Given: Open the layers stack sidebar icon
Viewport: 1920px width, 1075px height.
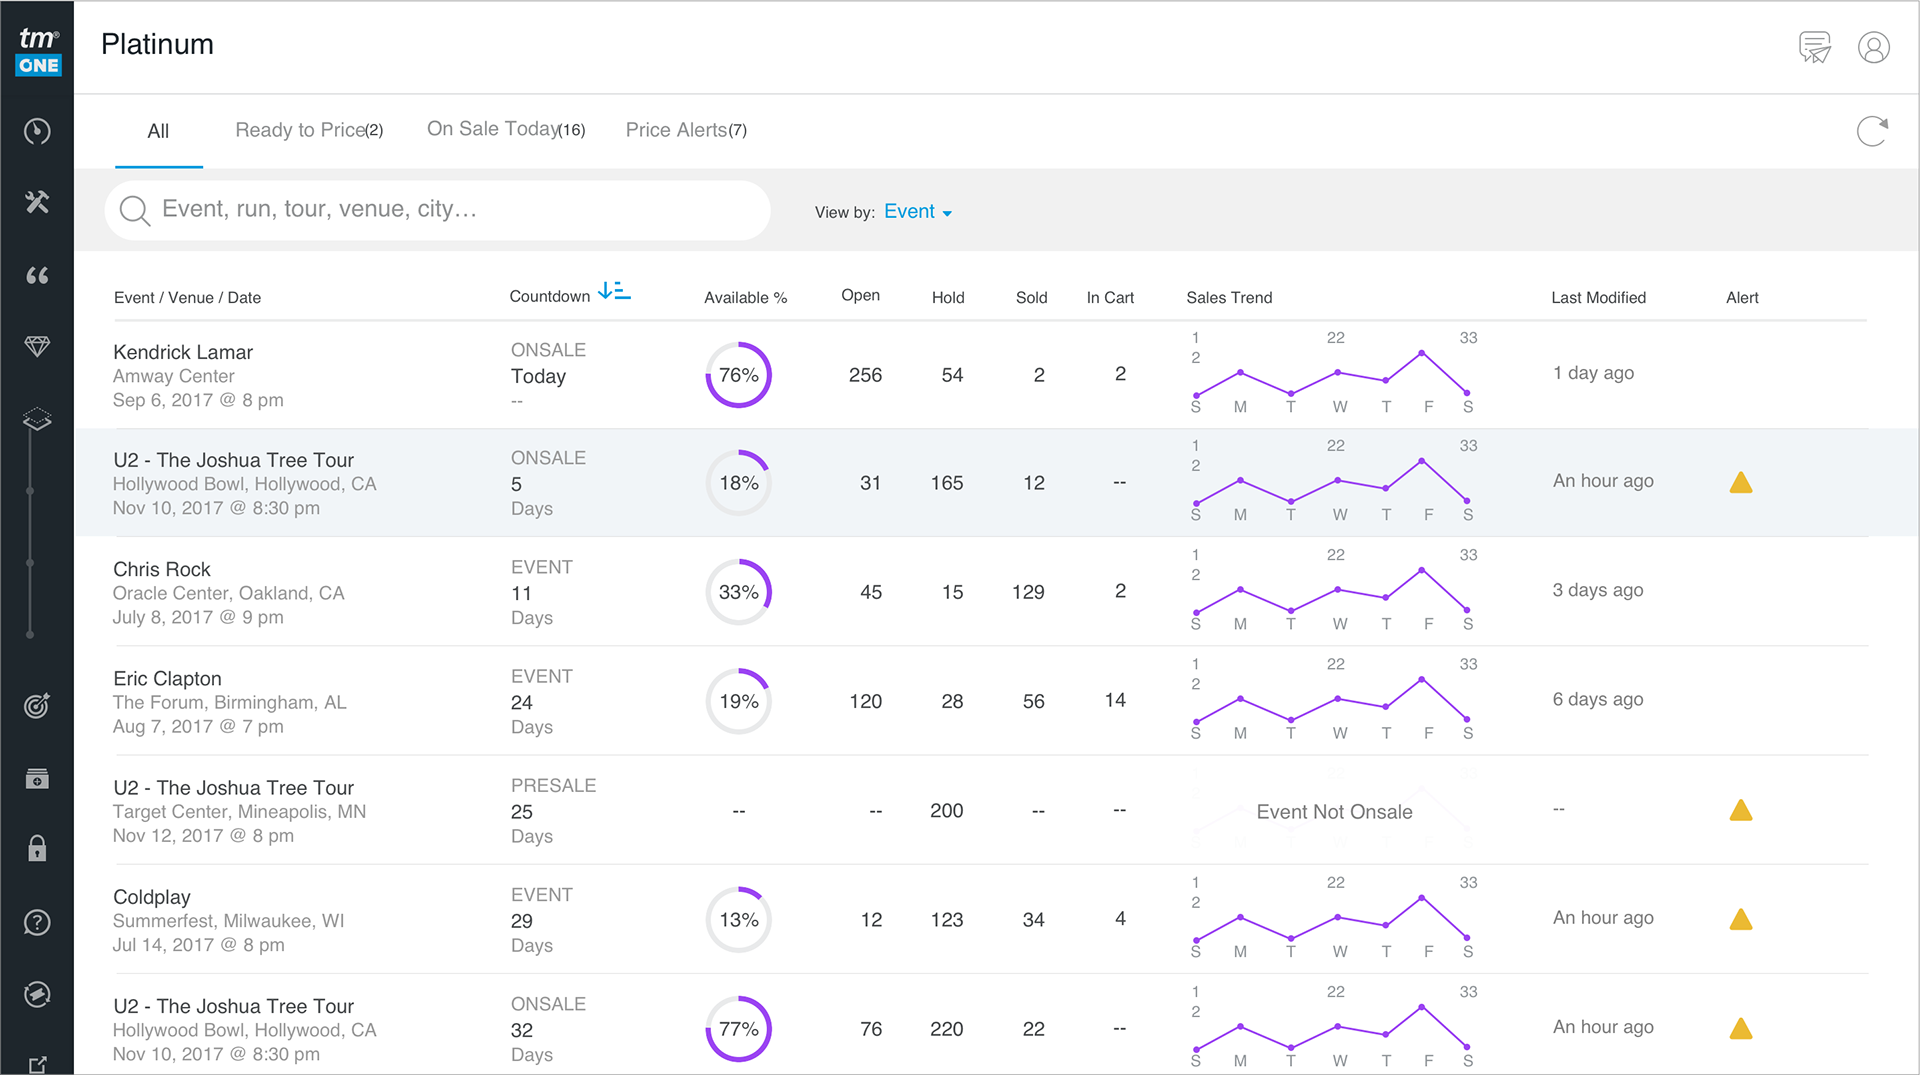Looking at the screenshot, I should tap(37, 419).
